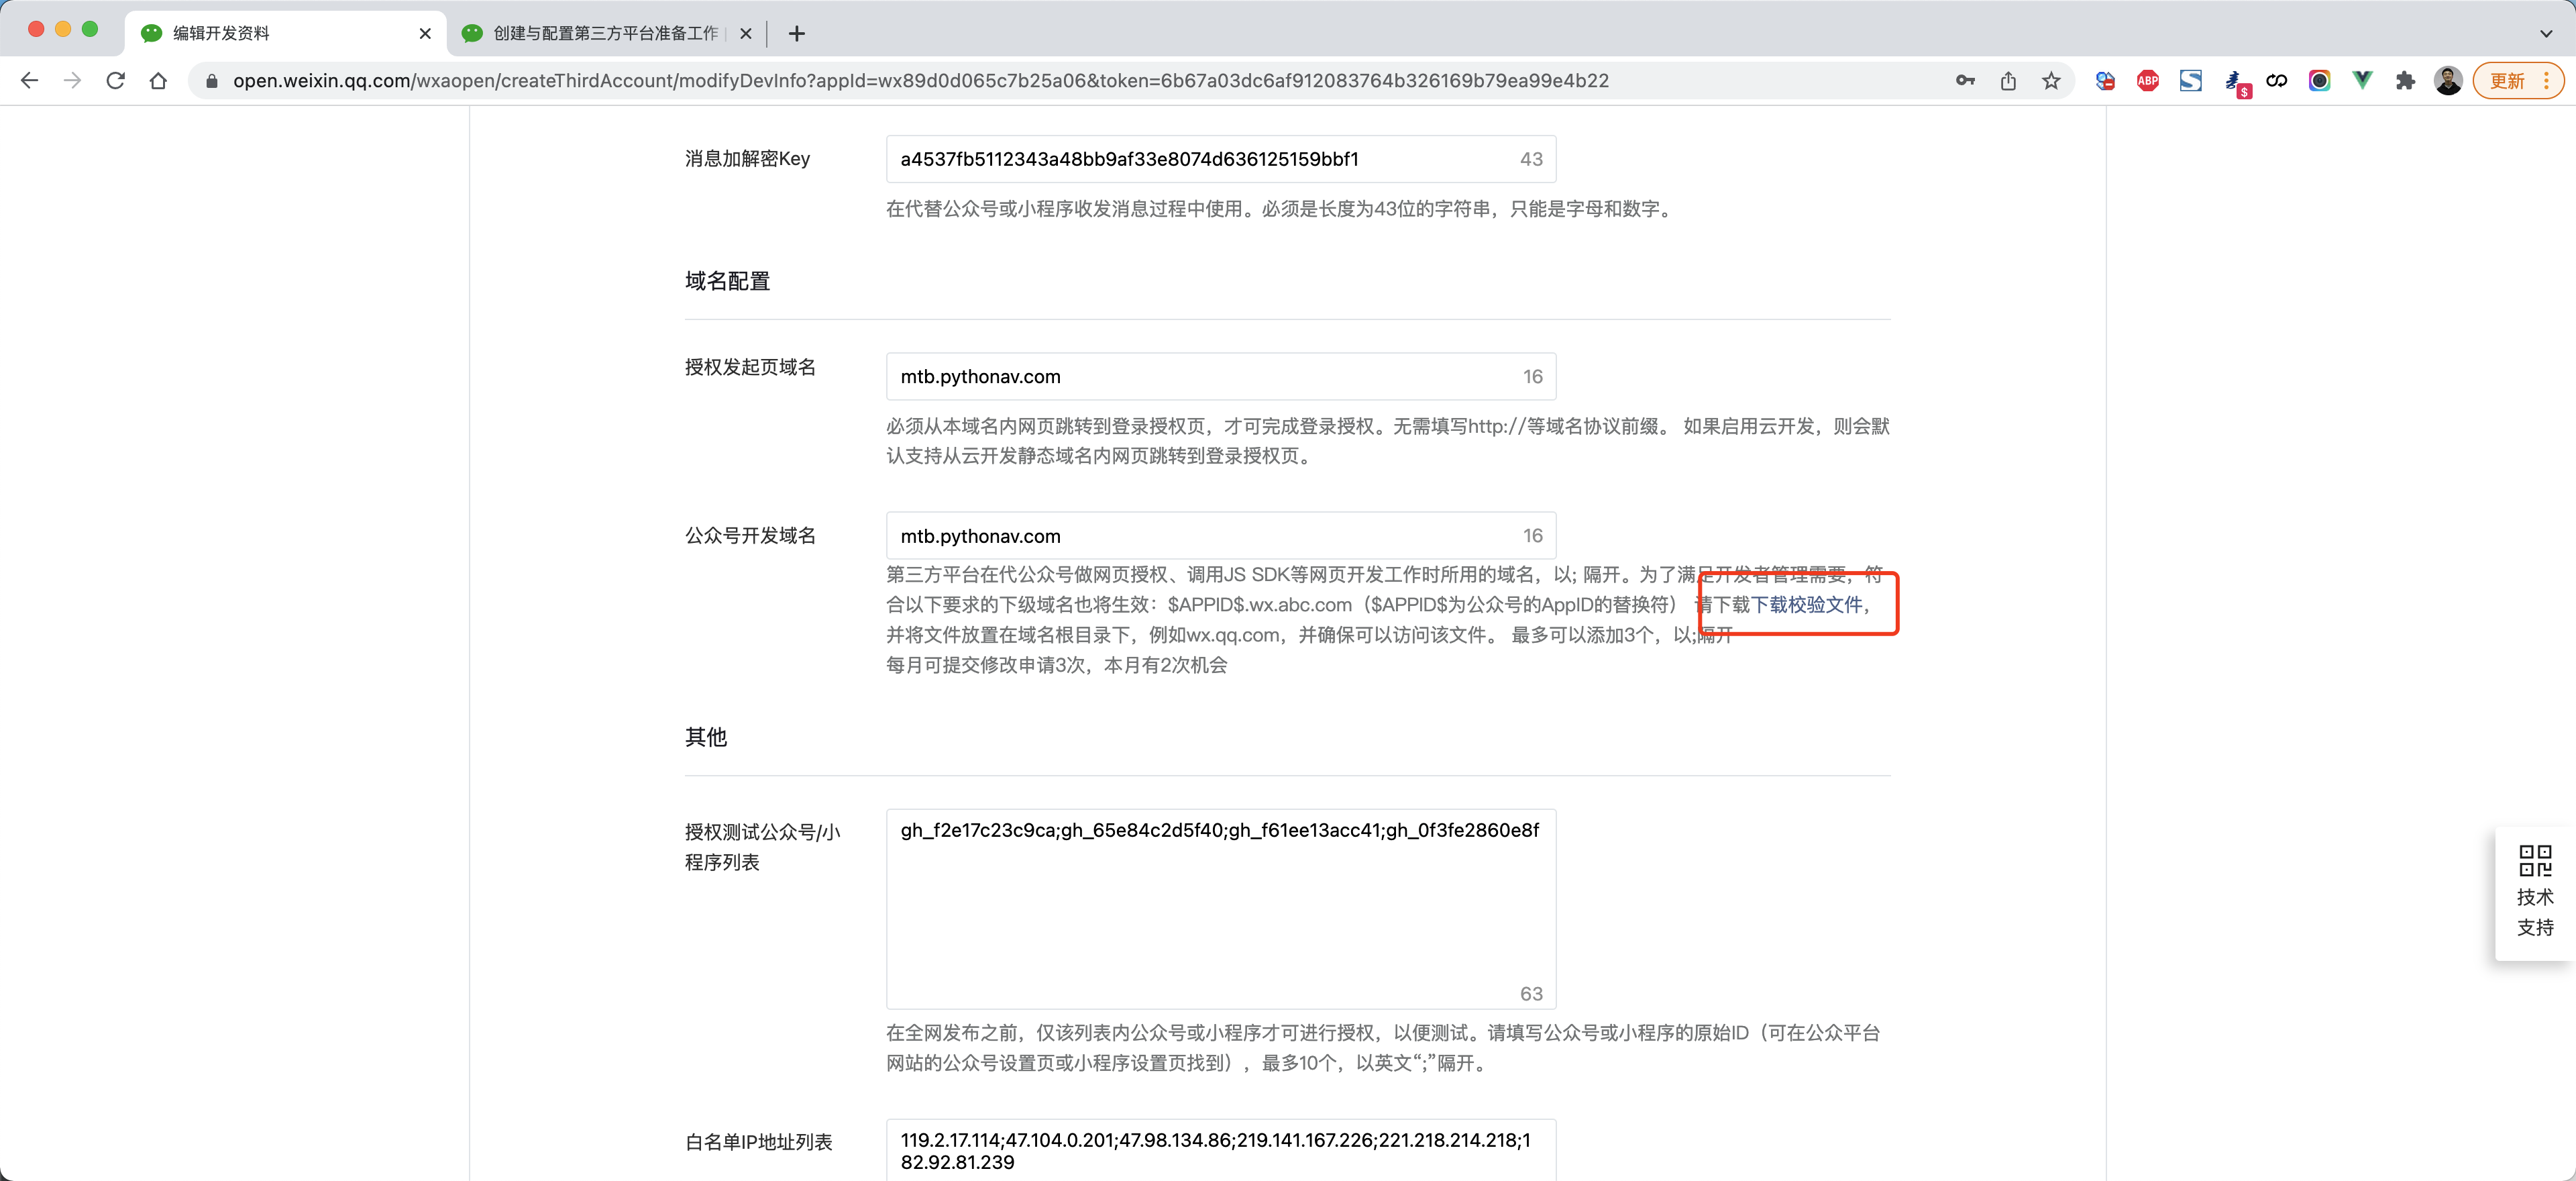Click the camera screenshot extension icon

coord(2319,81)
